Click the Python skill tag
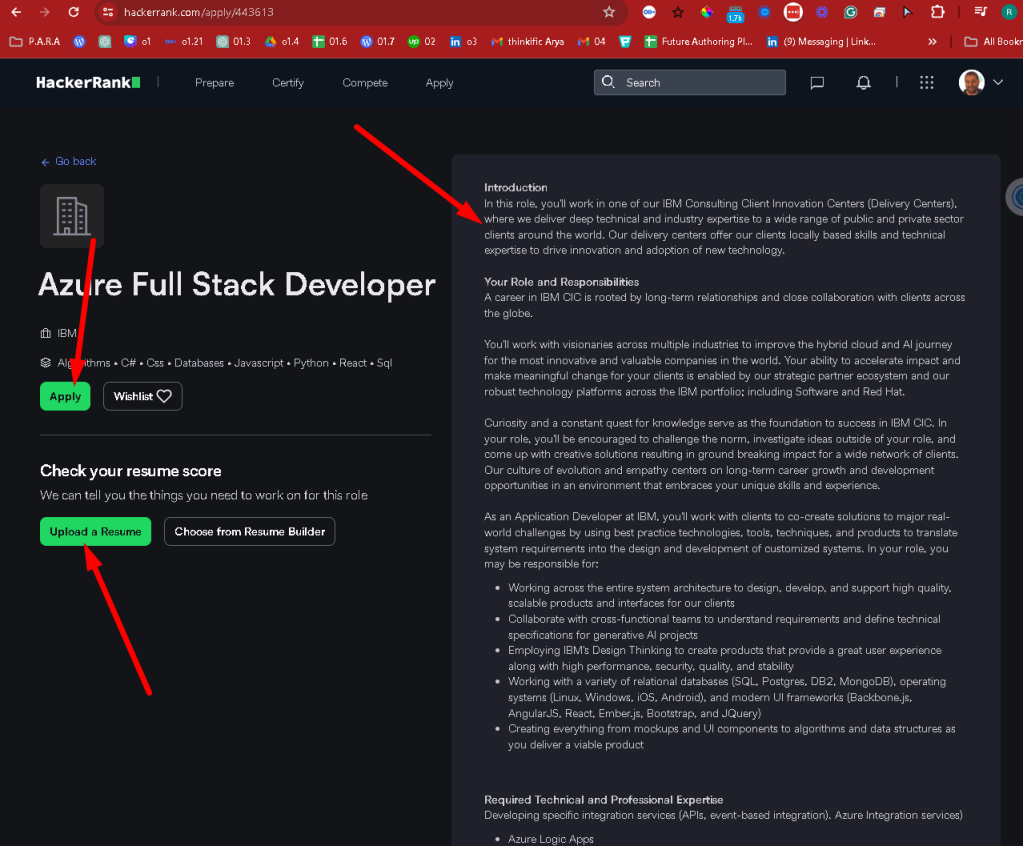Viewport: 1023px width, 846px height. point(311,363)
